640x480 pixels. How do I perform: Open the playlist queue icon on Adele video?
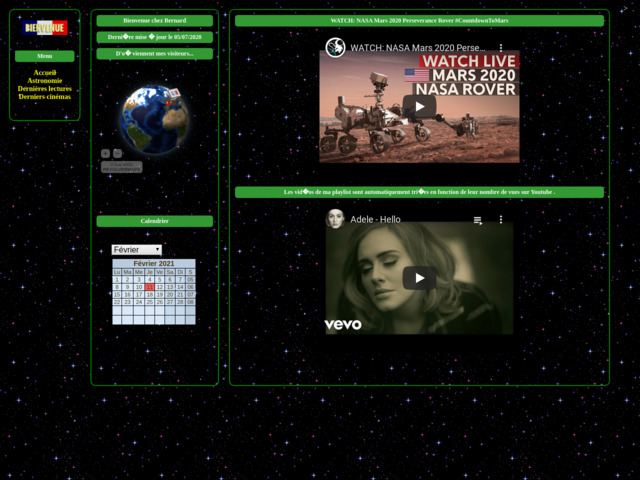point(478,219)
